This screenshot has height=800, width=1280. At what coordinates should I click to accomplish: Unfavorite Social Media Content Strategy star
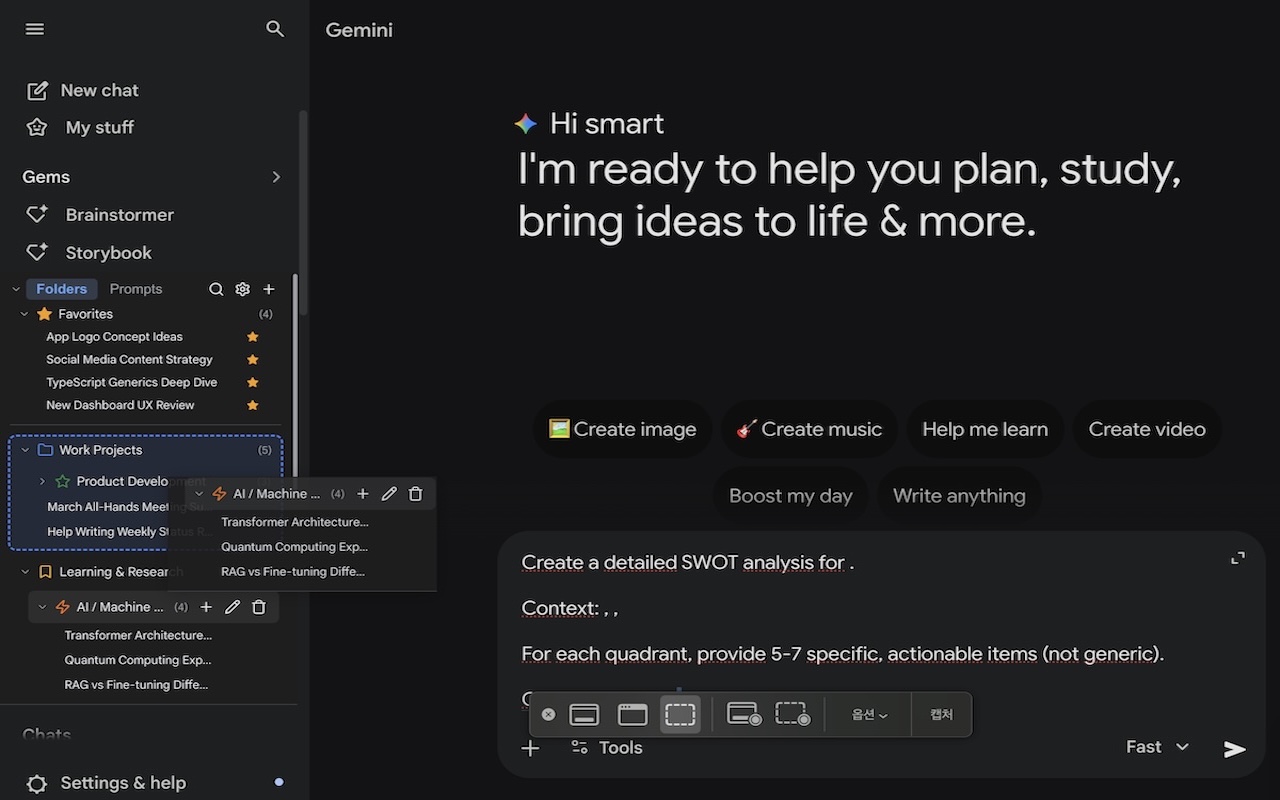[253, 360]
